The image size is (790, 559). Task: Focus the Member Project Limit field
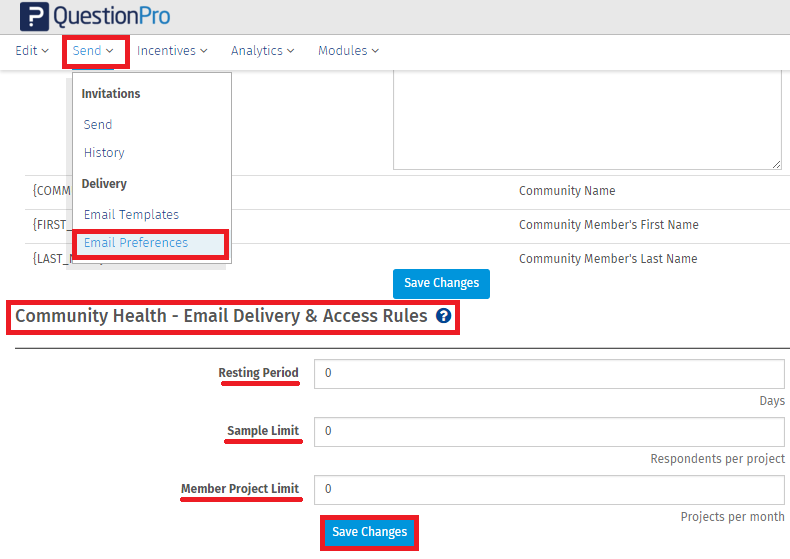tap(549, 490)
